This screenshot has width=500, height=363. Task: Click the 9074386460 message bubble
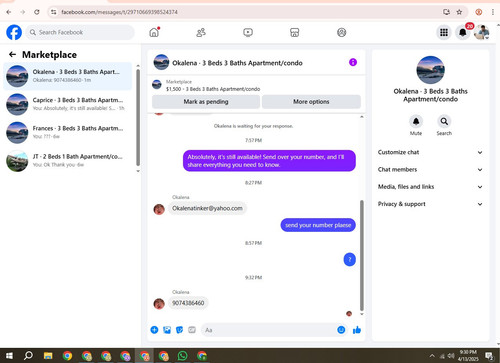coord(188,303)
